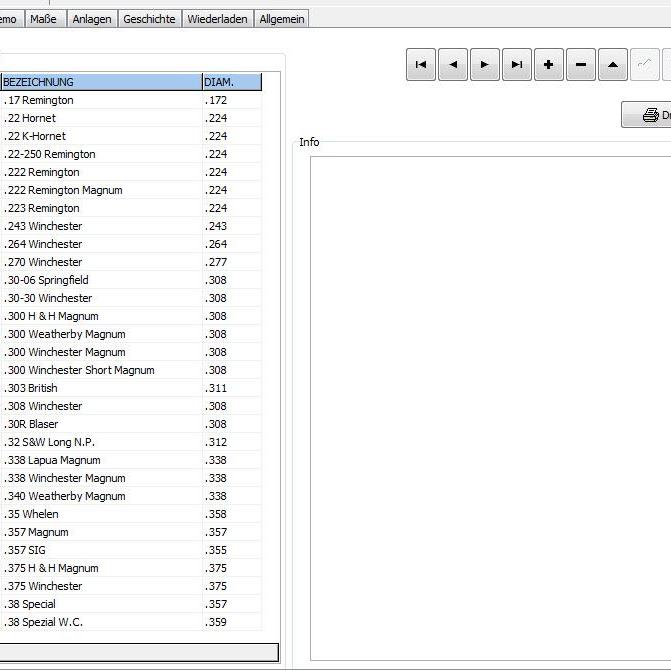Select row .30-06 Springfield
The image size is (671, 671).
coord(131,280)
